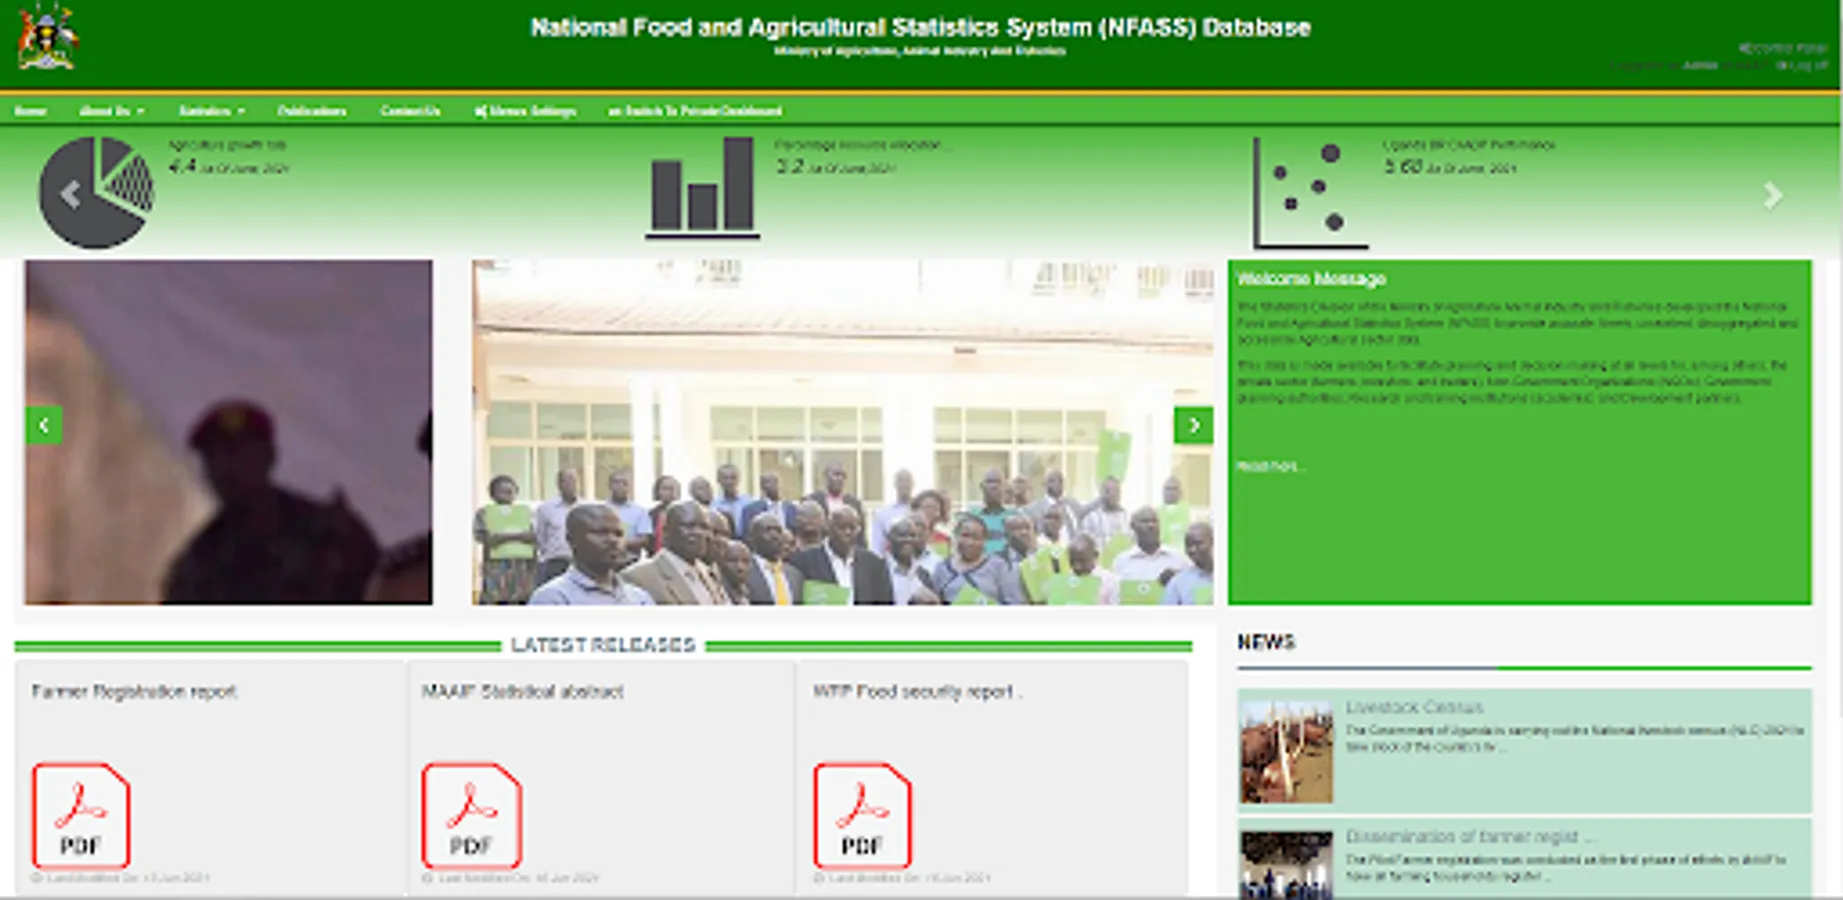Open the Dissemination of farmer regist news thumbnail

coord(1286,865)
